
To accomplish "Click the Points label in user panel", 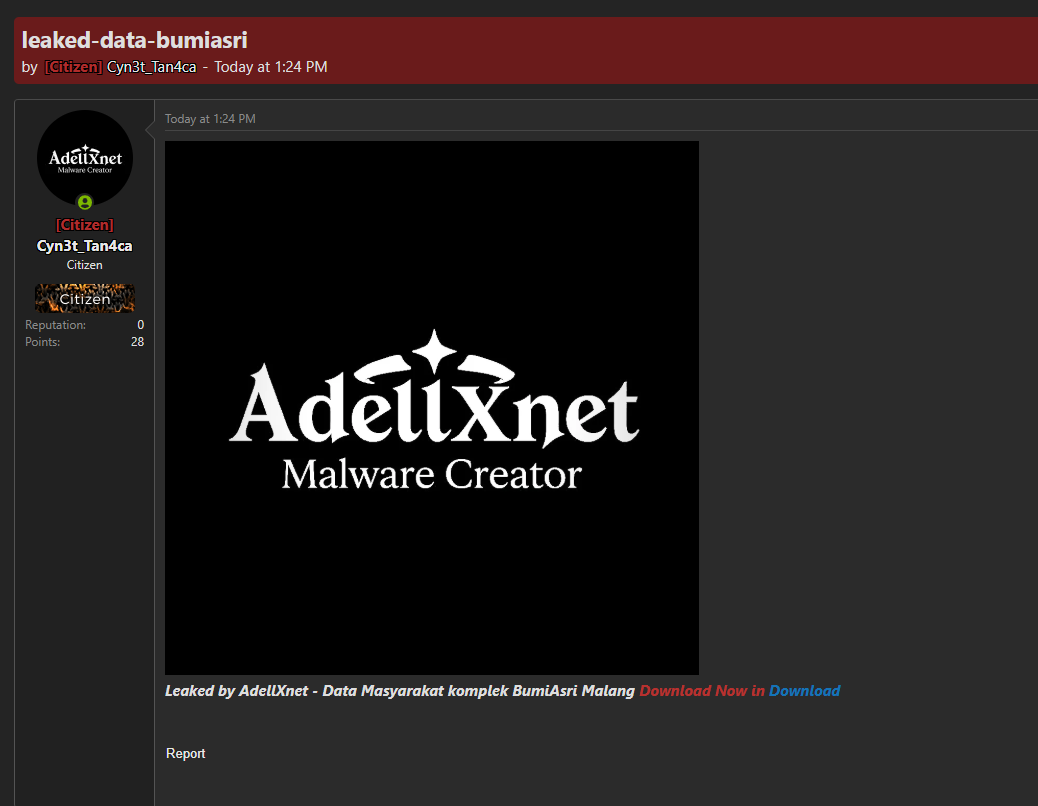I will [x=42, y=342].
